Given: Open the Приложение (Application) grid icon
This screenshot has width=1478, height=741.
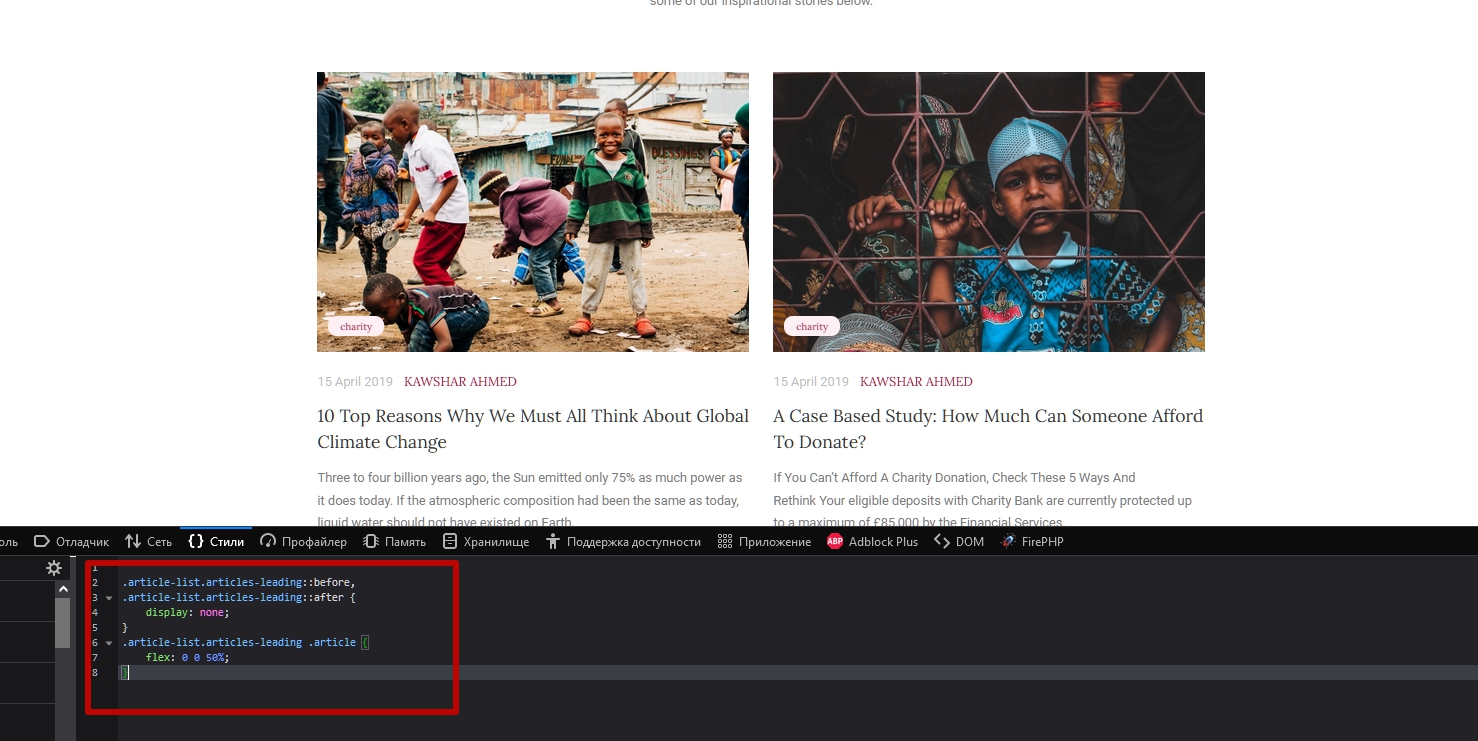Looking at the screenshot, I should (x=725, y=541).
